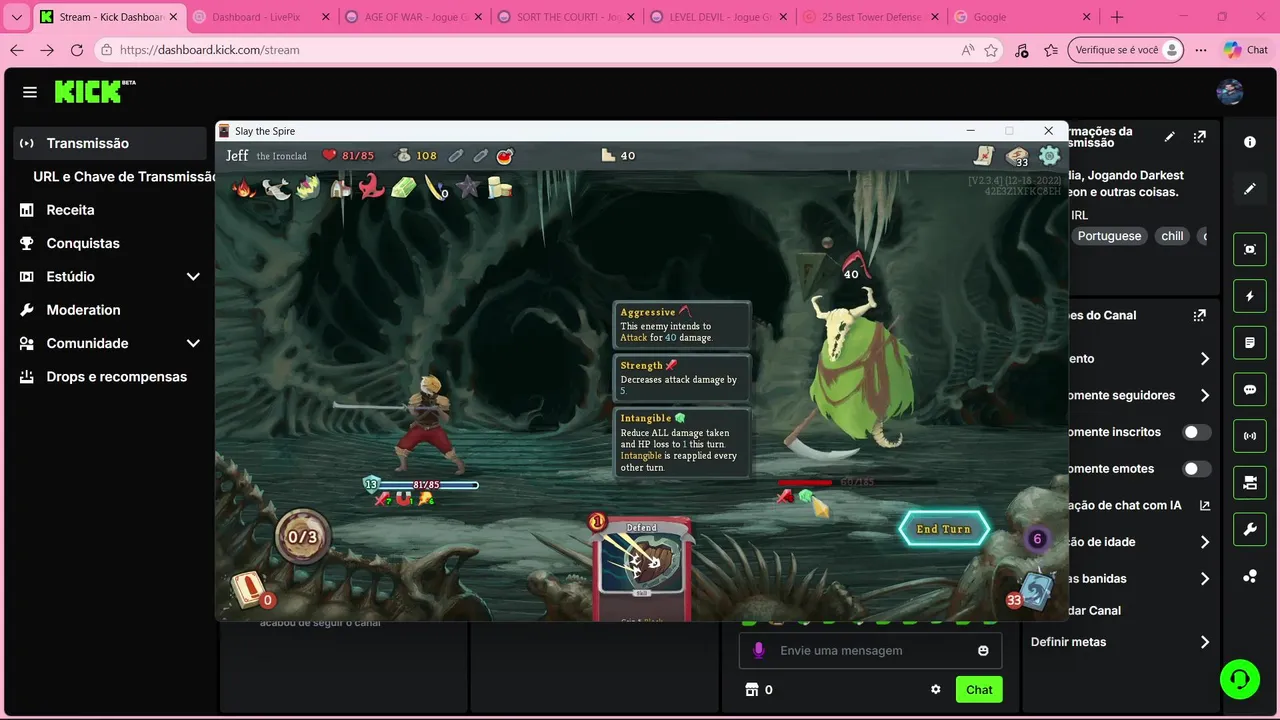Inspect the Burning Blood flame relic
The image size is (1280, 720).
(x=244, y=187)
